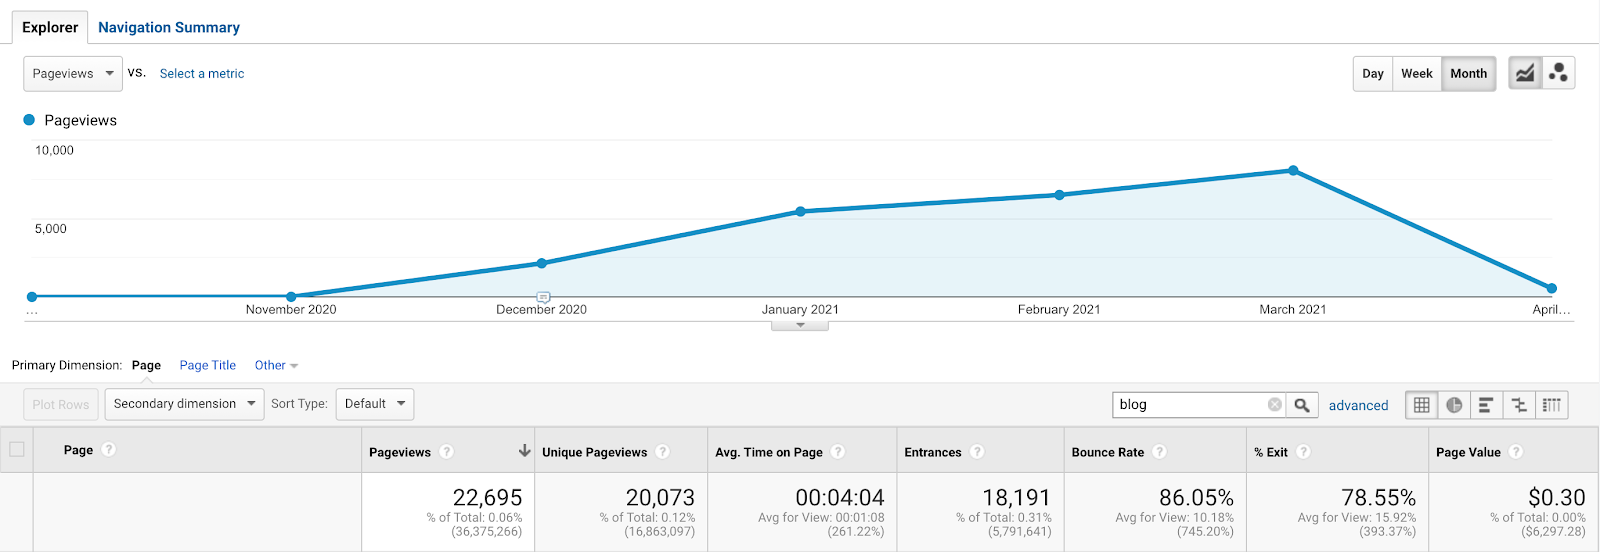Open the Explorer tab
The width and height of the screenshot is (1600, 552).
point(50,27)
